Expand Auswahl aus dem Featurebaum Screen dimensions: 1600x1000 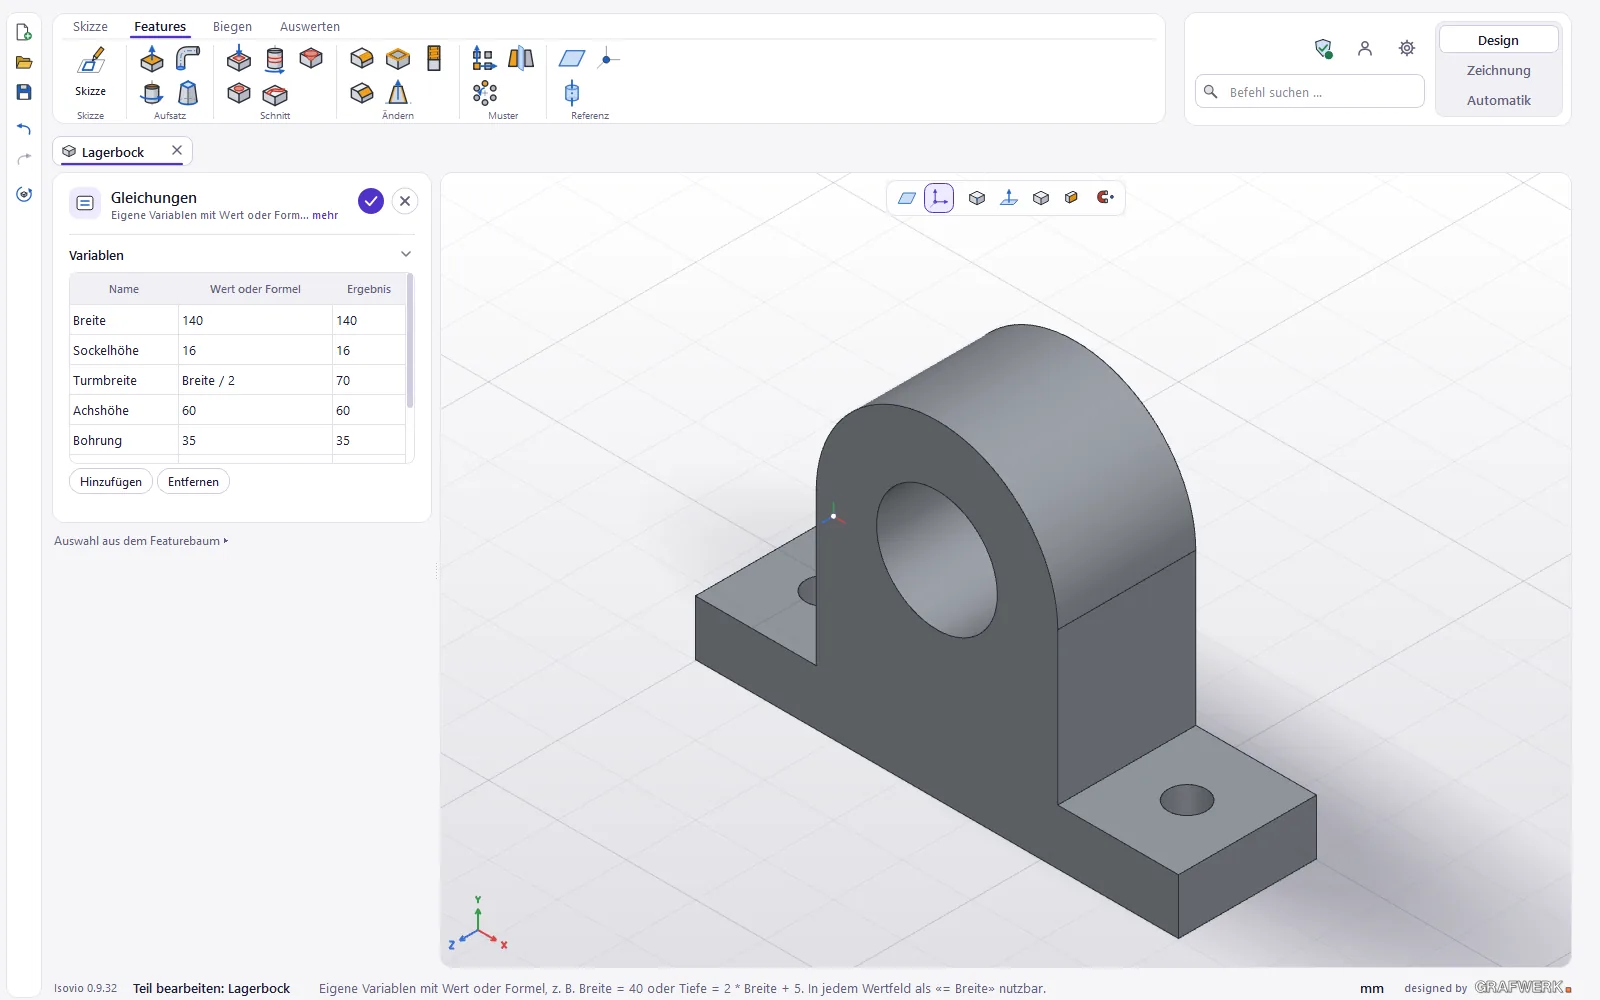pos(141,541)
